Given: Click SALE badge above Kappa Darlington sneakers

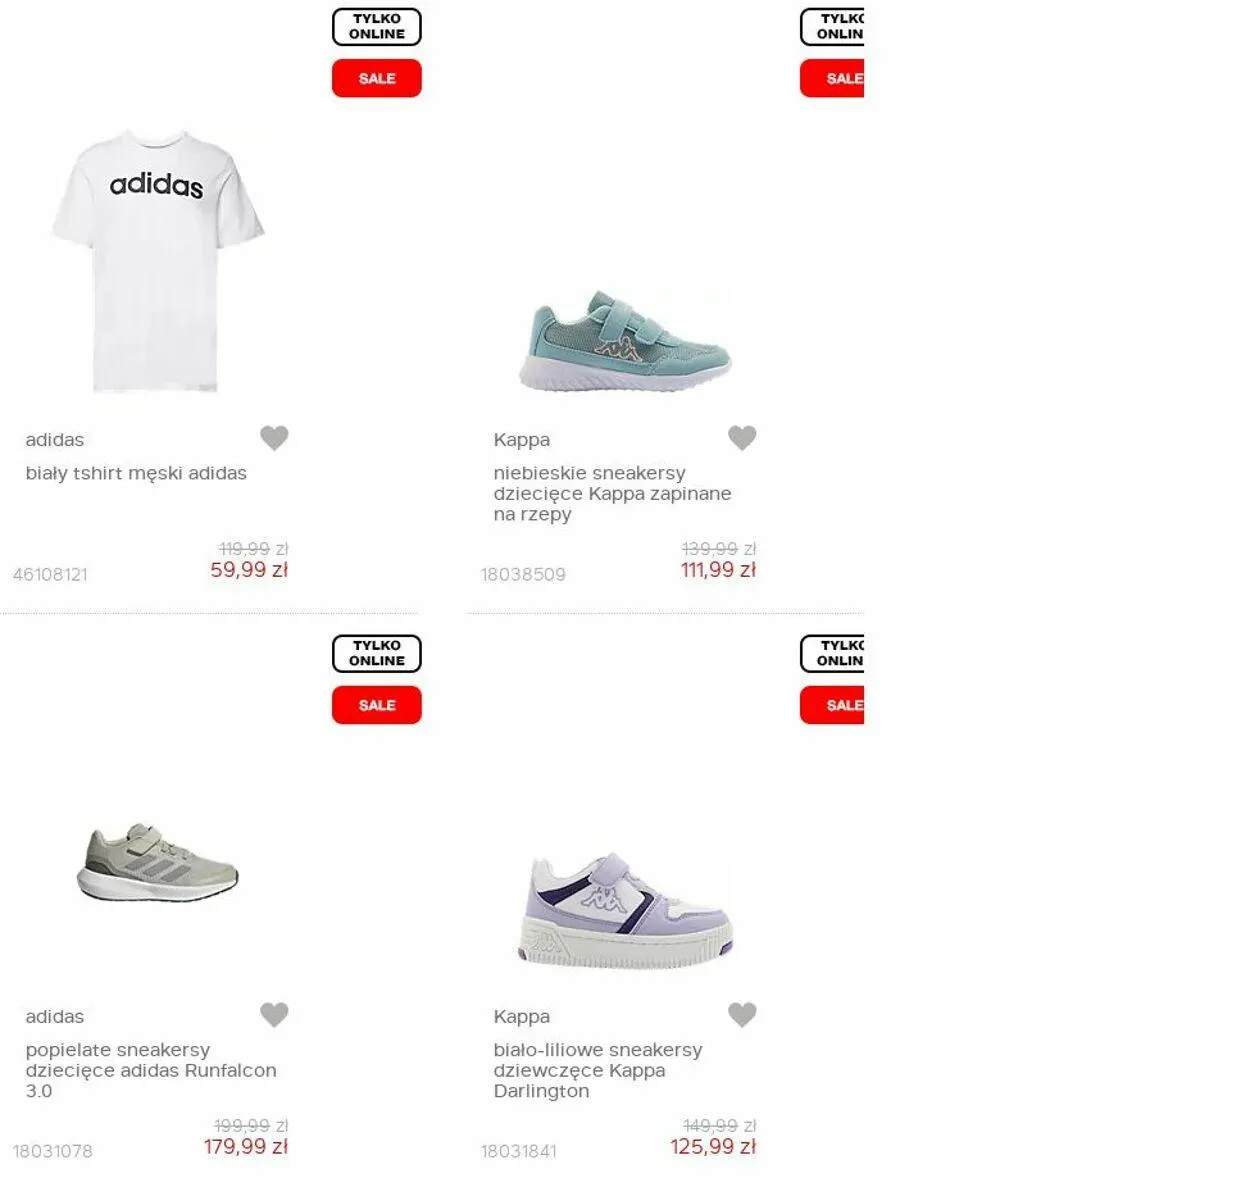Looking at the screenshot, I should (832, 705).
